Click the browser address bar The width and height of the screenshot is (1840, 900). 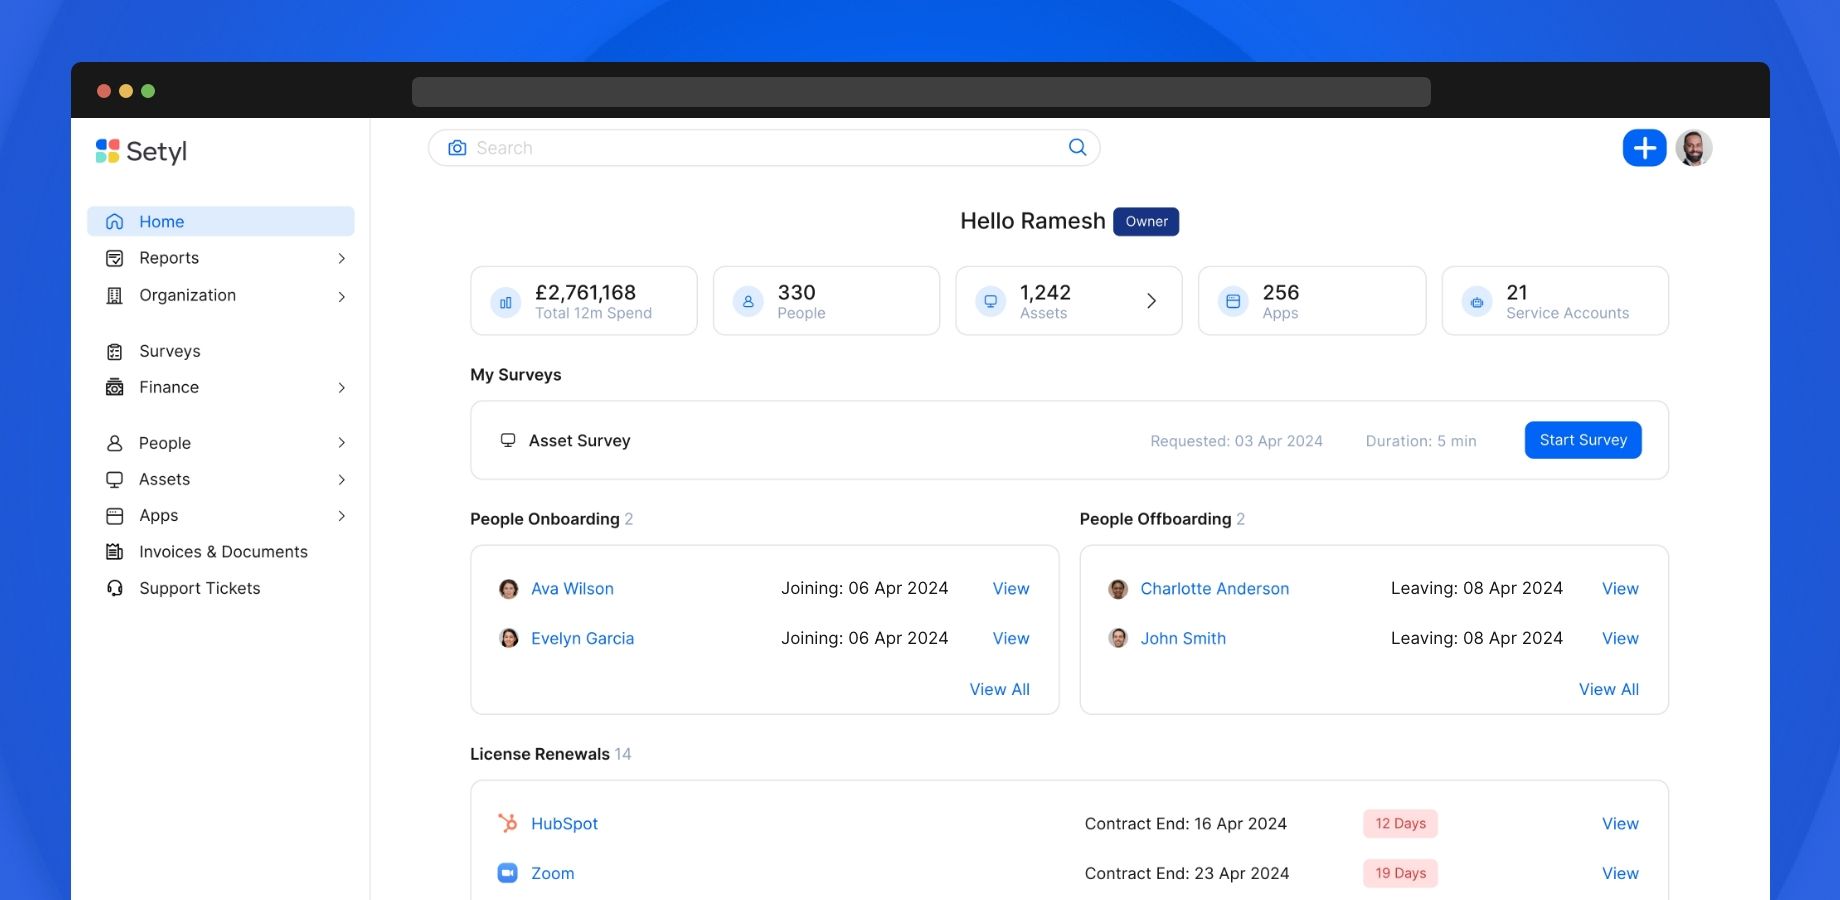[921, 91]
